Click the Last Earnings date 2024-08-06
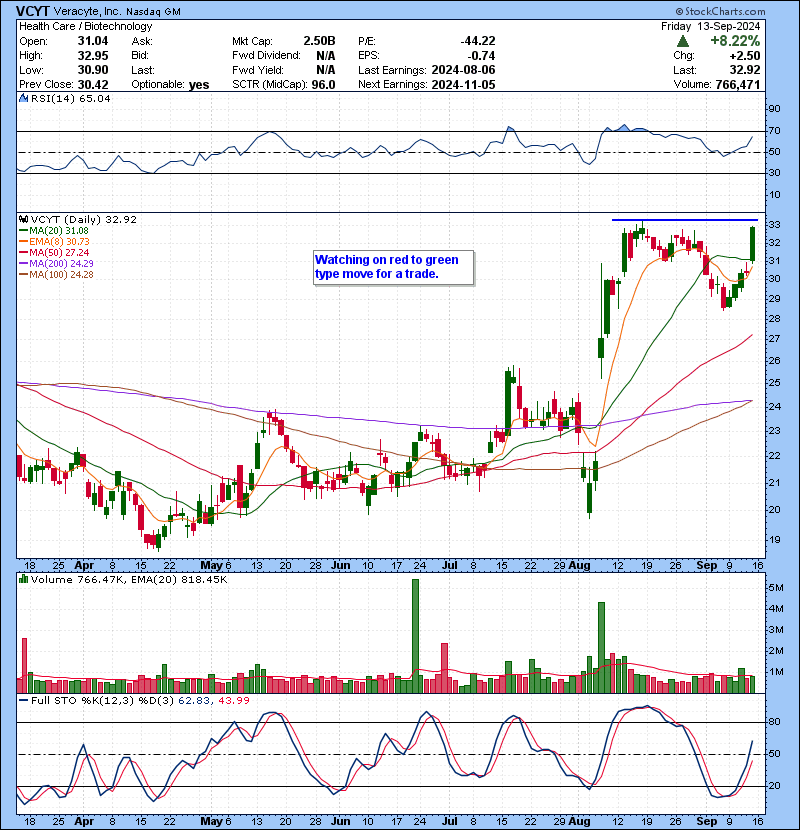 pos(463,70)
